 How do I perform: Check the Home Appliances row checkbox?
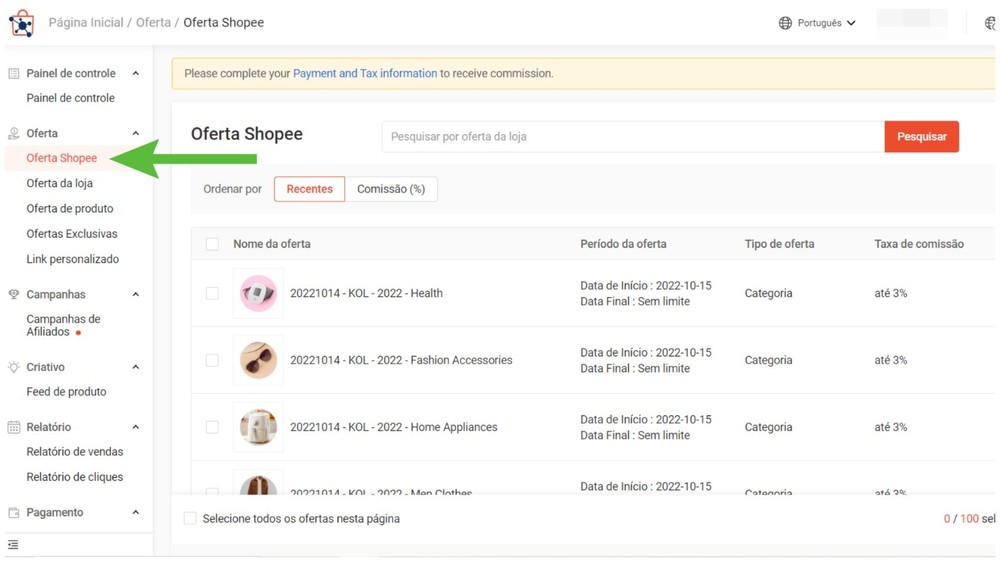[x=212, y=427]
